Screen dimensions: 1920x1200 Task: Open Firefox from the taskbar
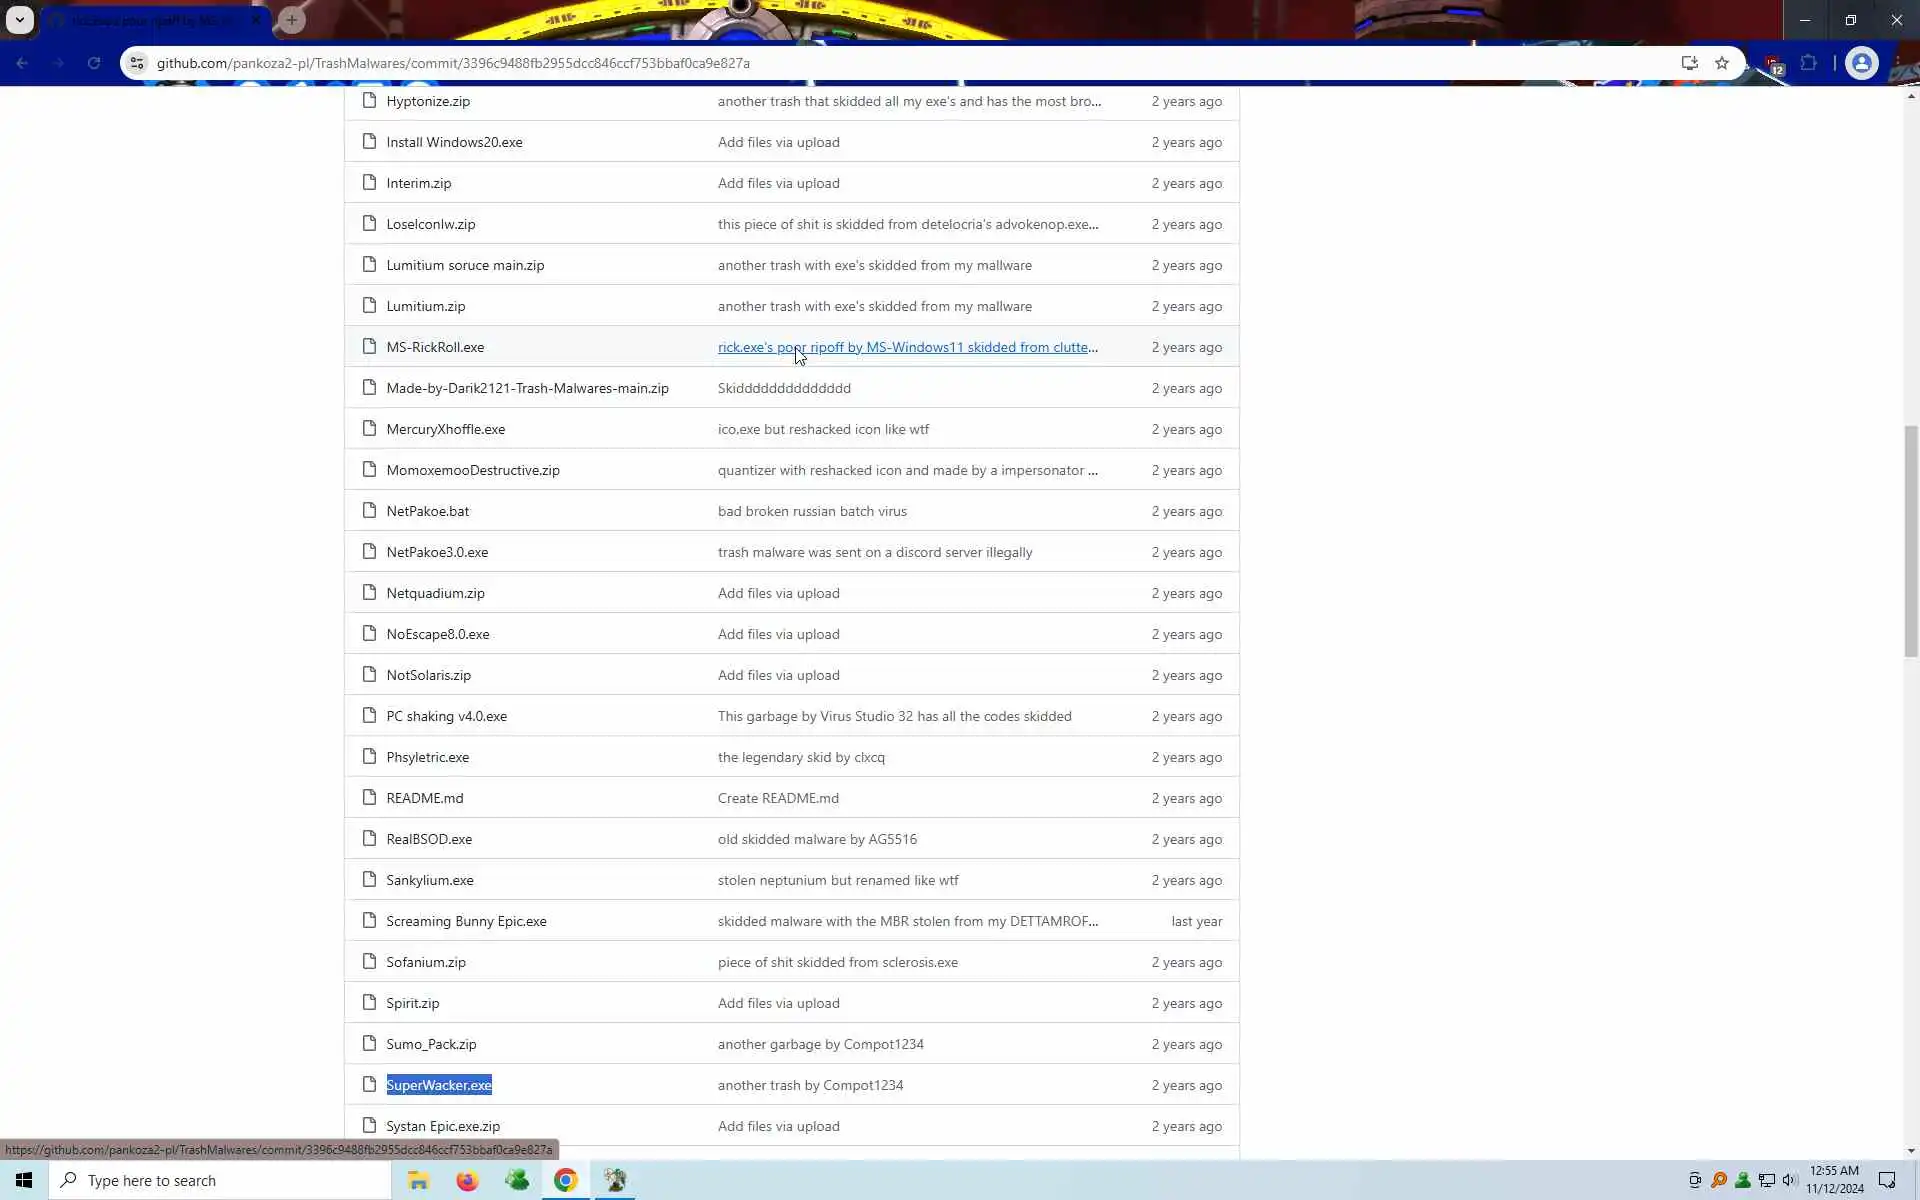[467, 1181]
